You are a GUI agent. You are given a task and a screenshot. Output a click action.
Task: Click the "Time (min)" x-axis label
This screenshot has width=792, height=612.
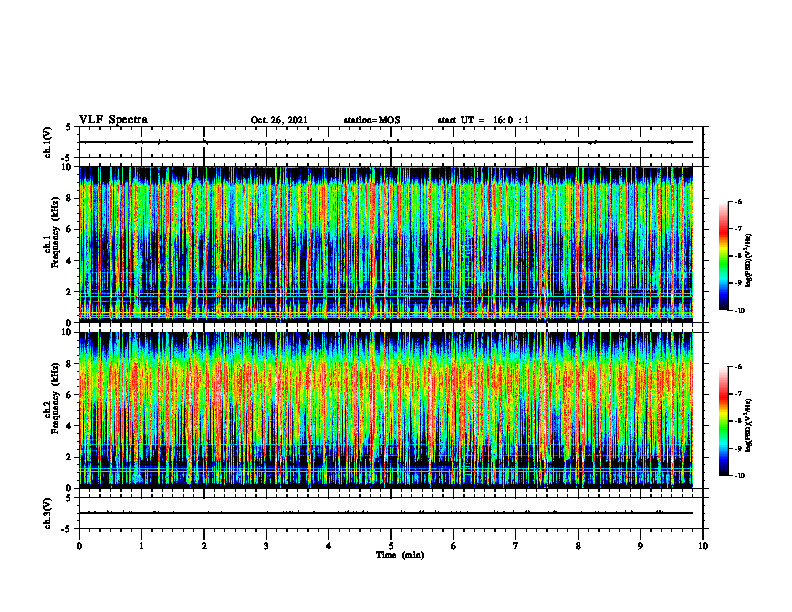400,555
